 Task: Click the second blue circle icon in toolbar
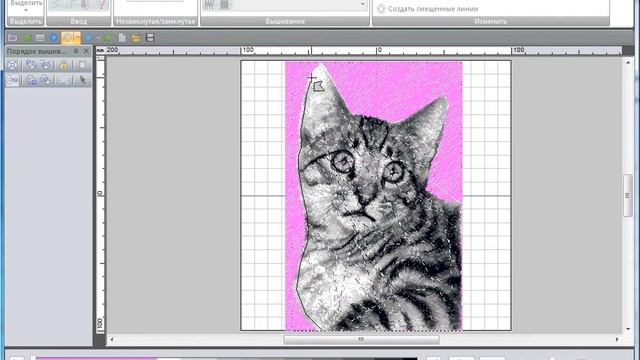click(88, 38)
